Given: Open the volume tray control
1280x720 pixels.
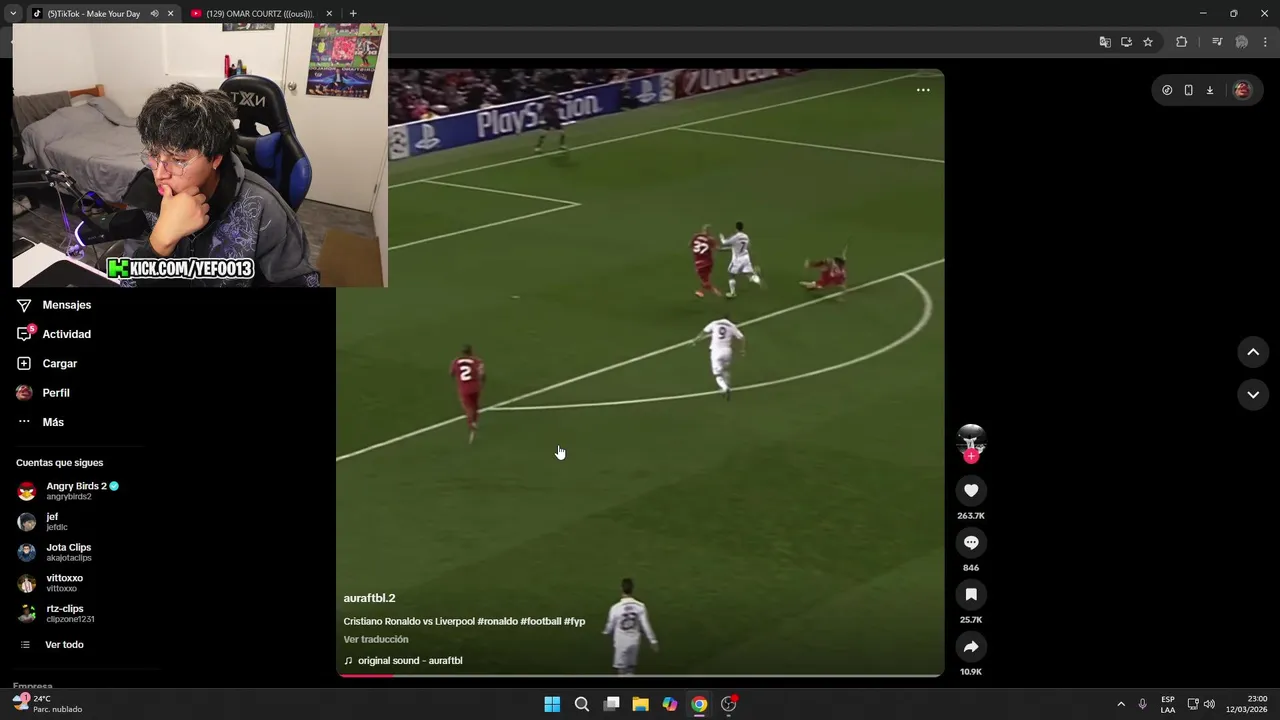Looking at the screenshot, I should tap(1209, 704).
